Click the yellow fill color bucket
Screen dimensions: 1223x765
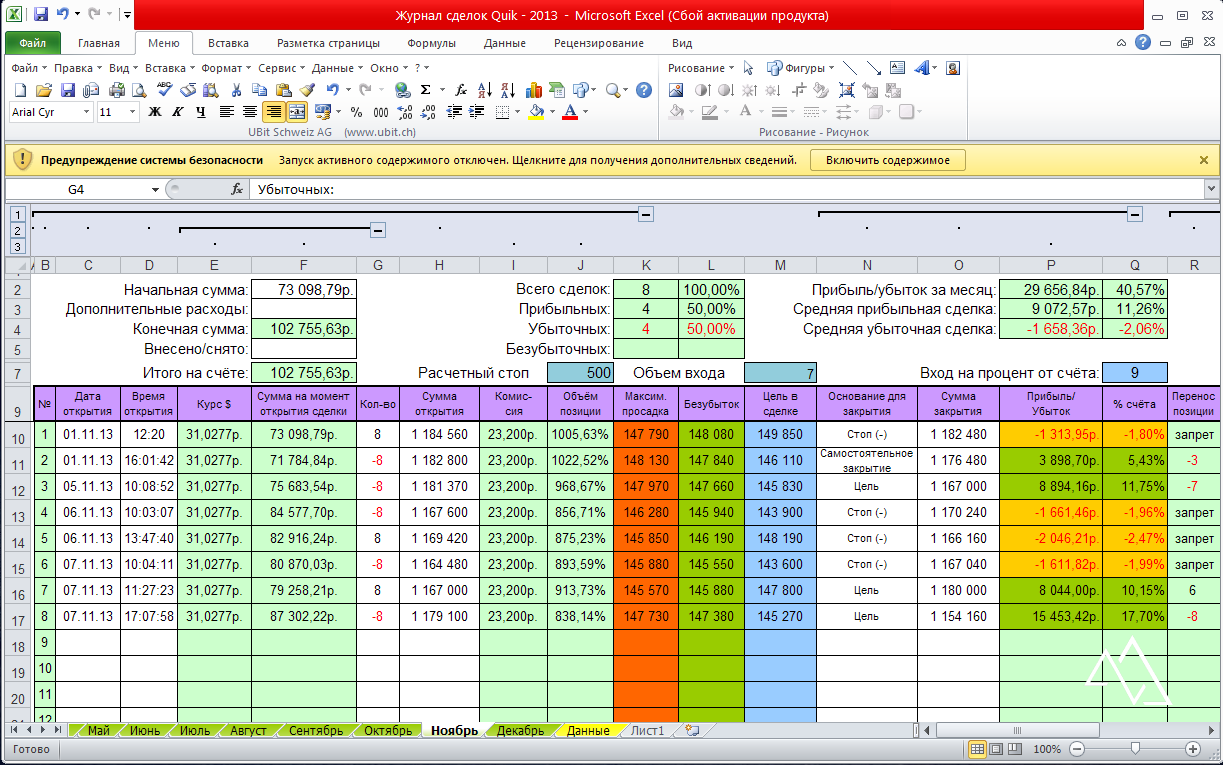[x=536, y=112]
